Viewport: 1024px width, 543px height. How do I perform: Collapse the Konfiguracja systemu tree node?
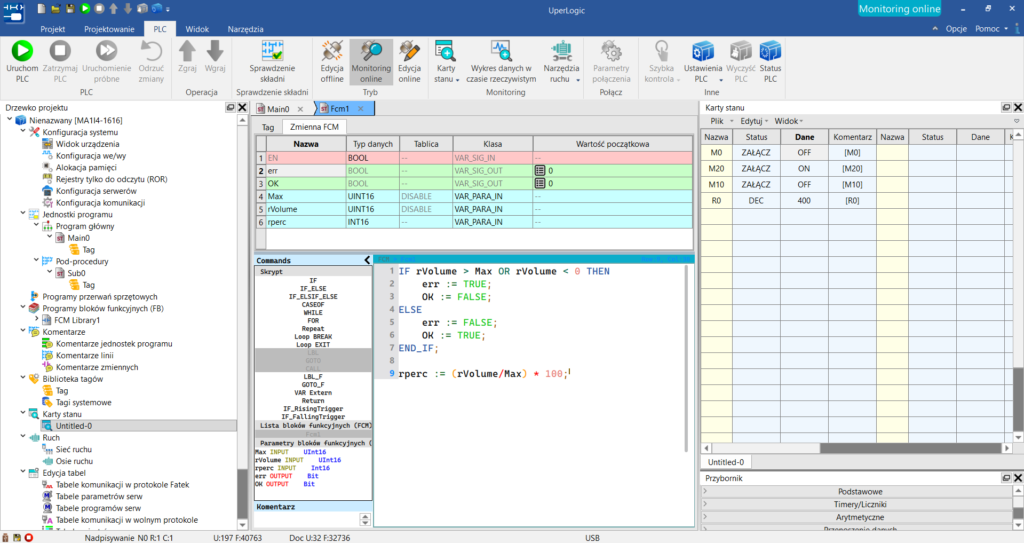point(23,131)
